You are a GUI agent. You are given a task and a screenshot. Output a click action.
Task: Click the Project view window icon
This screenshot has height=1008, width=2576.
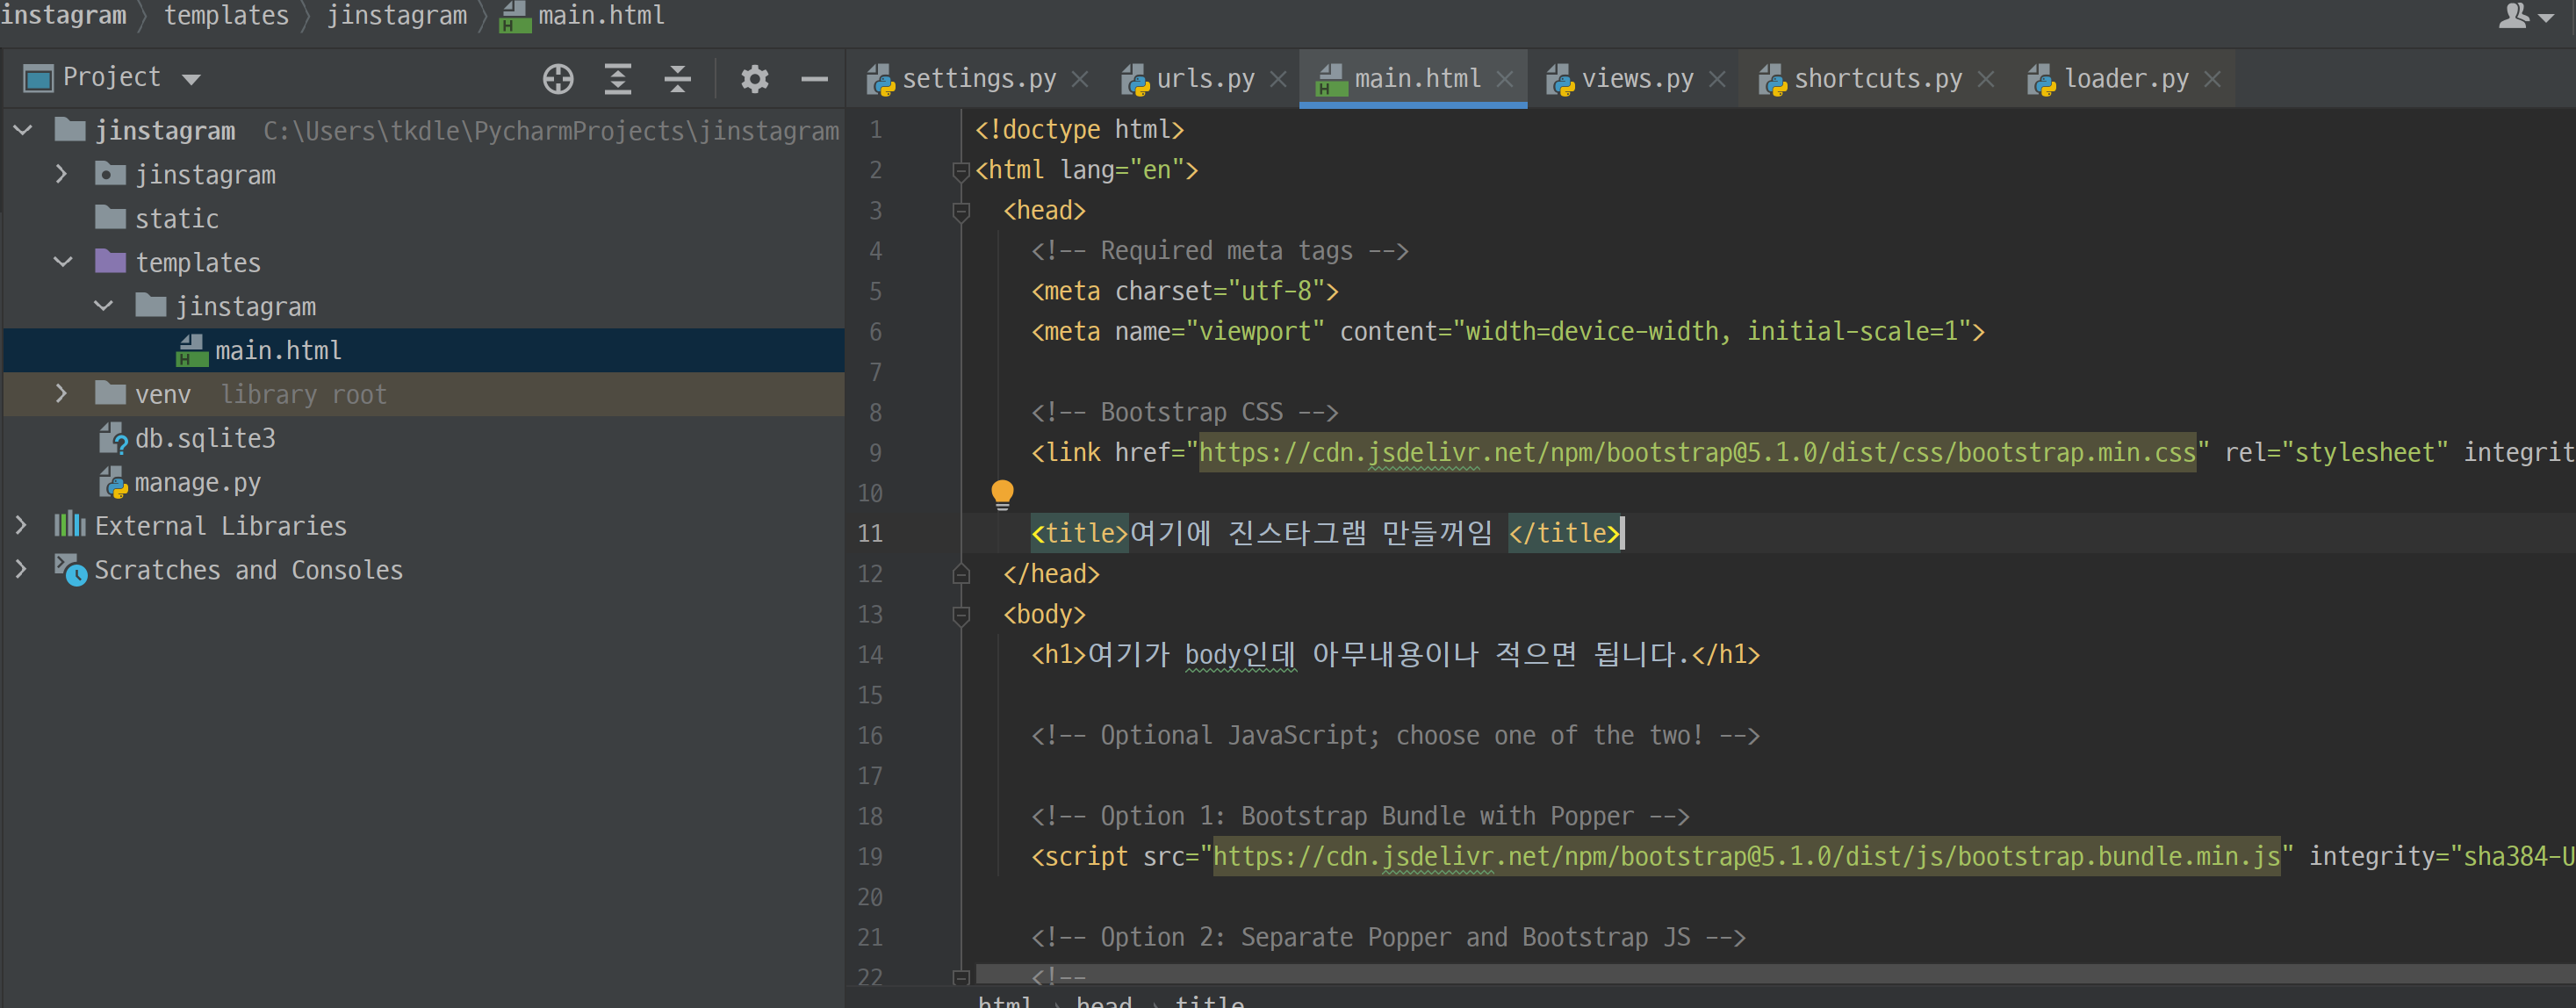[x=38, y=78]
